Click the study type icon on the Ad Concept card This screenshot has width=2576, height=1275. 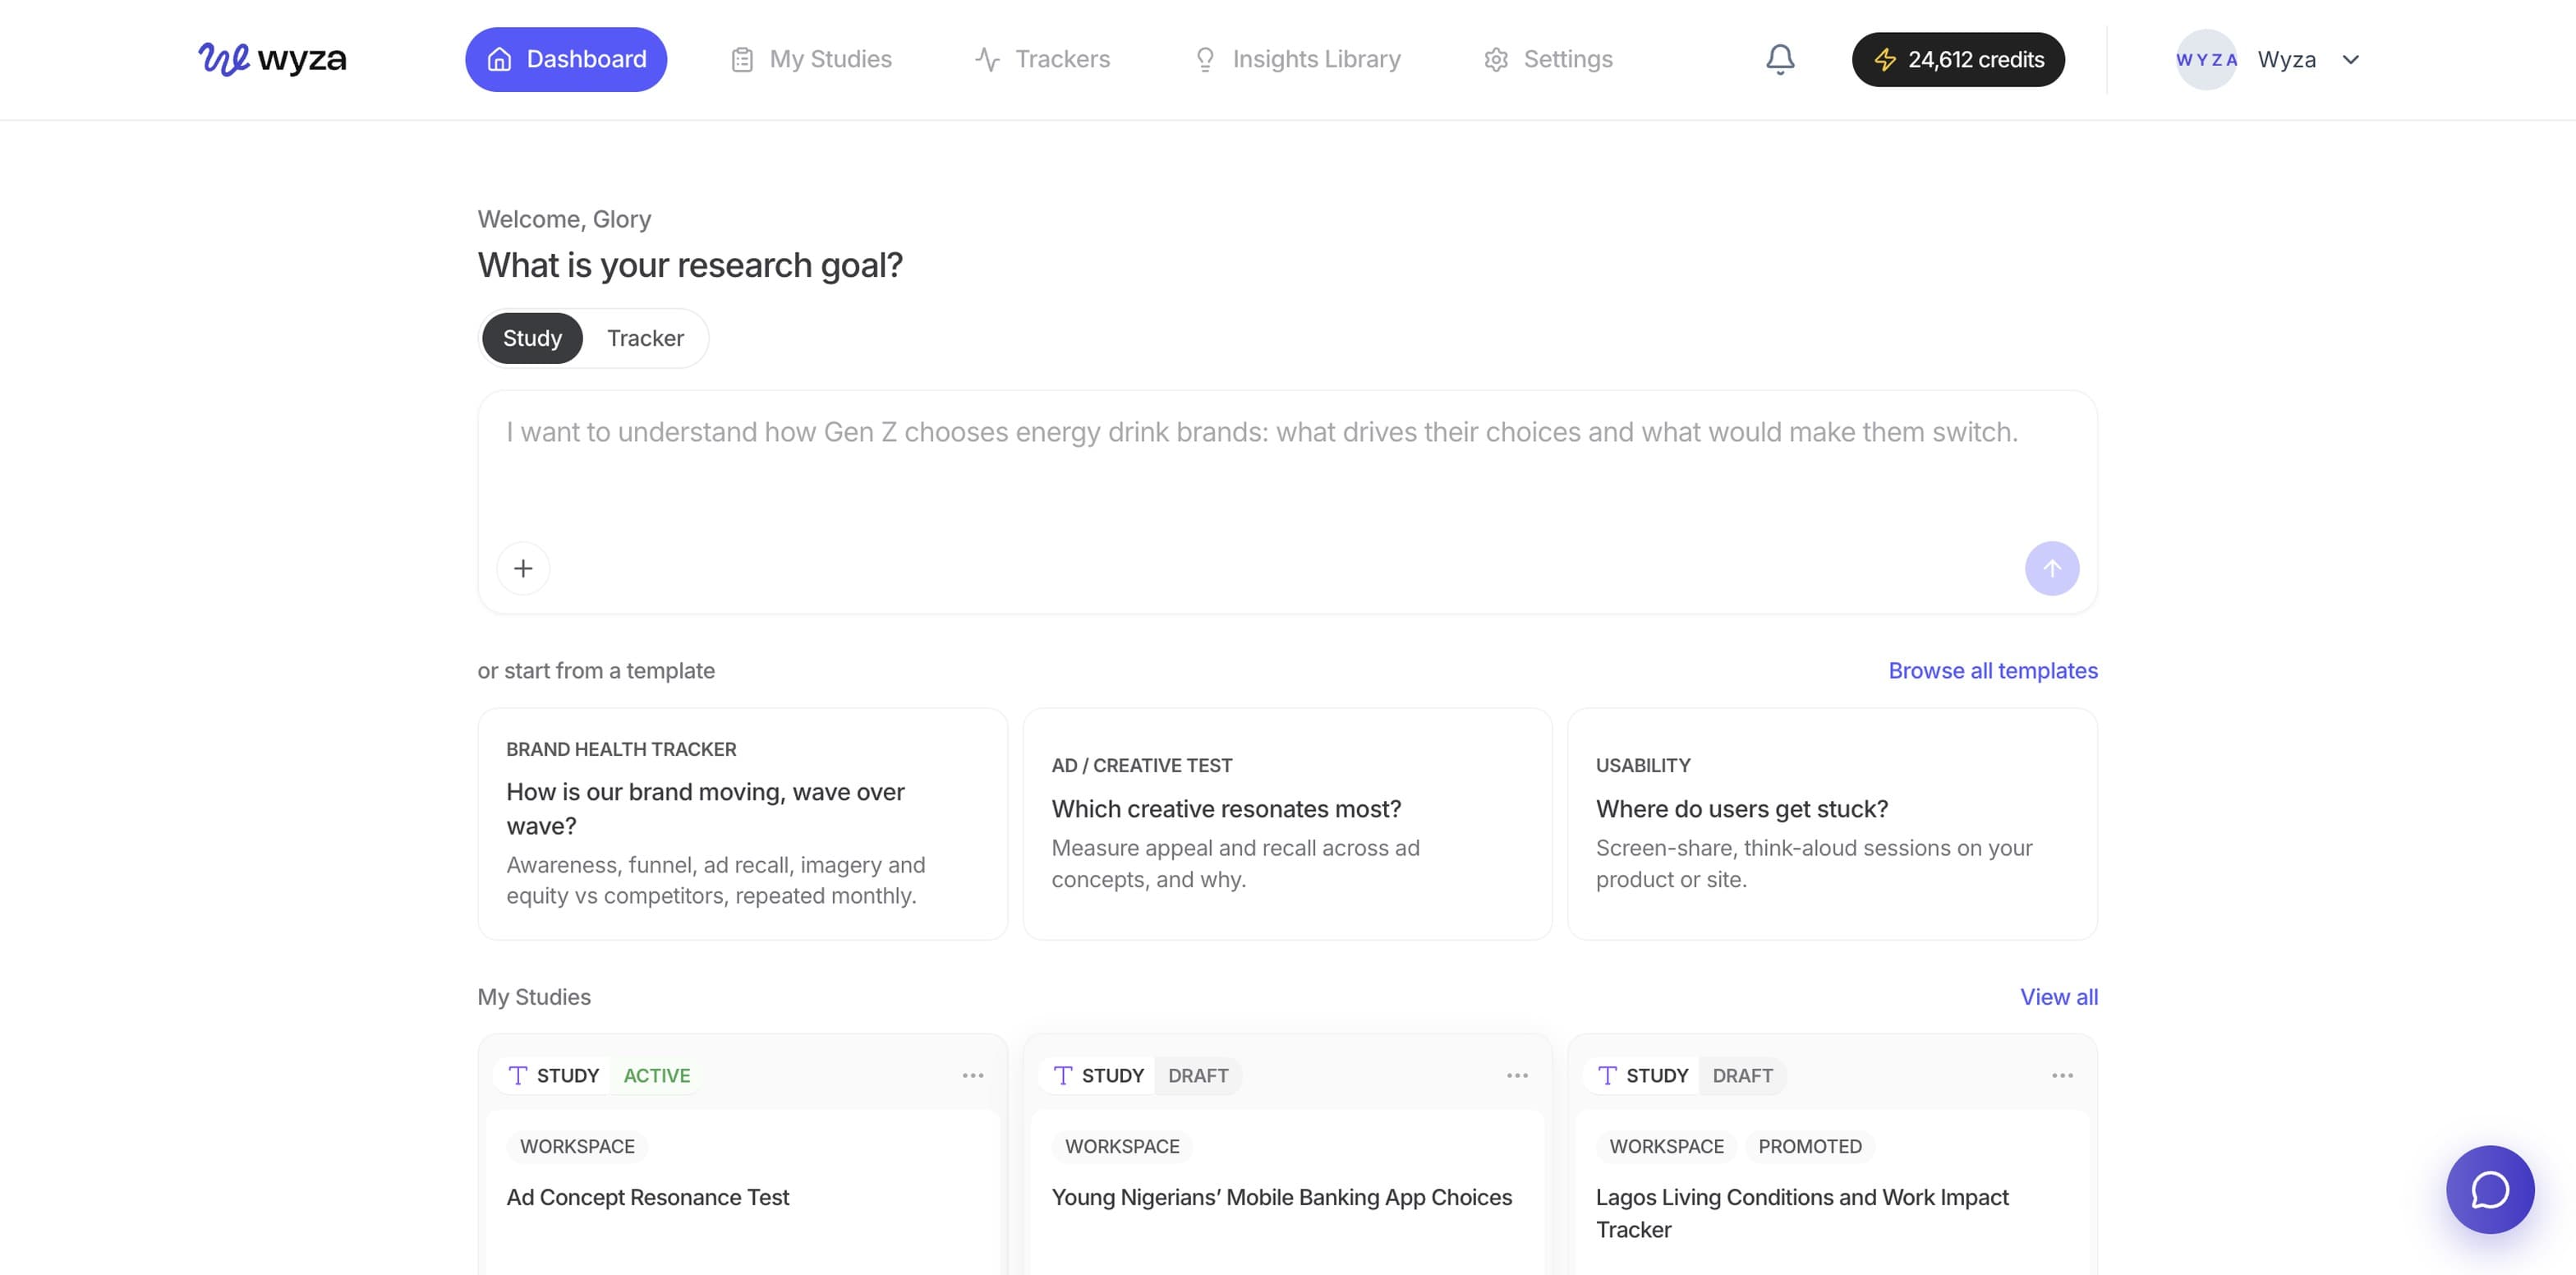517,1075
